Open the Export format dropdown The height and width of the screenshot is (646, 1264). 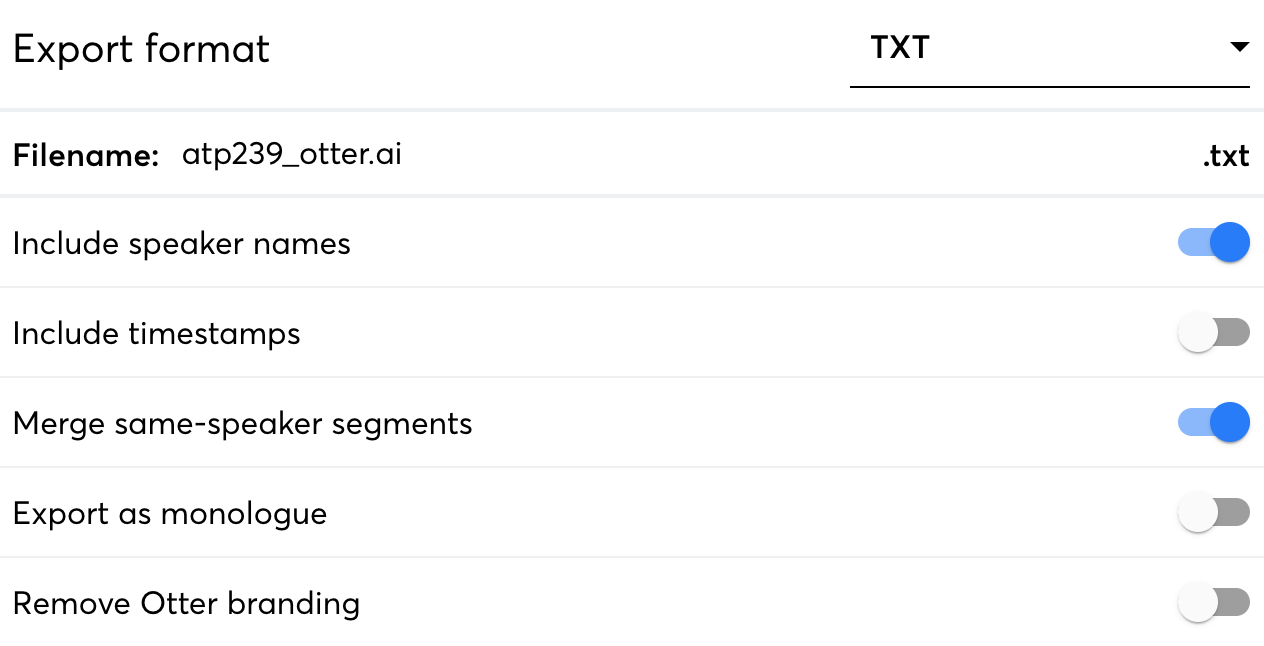[x=1048, y=48]
